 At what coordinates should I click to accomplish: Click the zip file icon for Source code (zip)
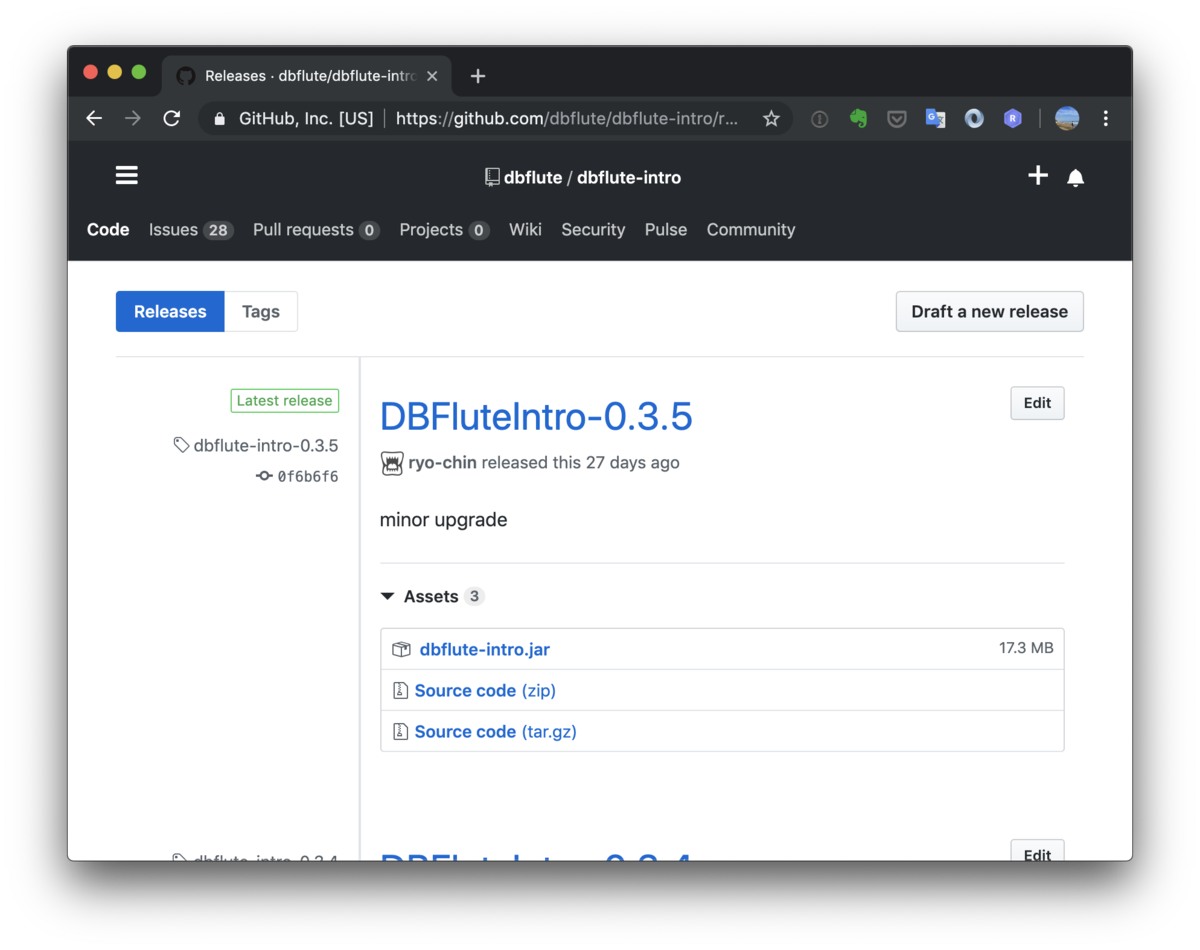click(400, 690)
